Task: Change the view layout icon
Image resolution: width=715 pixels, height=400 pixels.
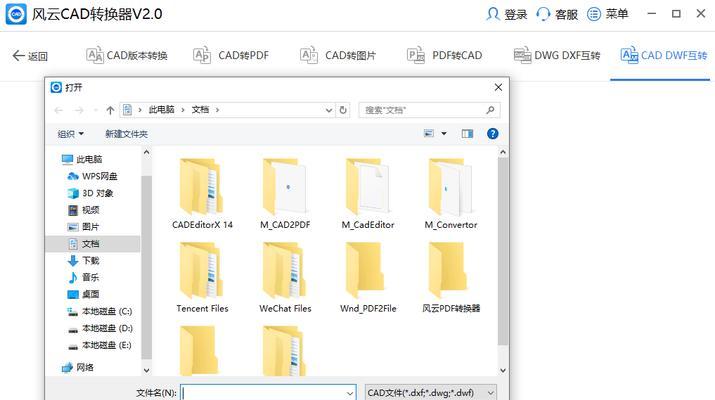Action: tap(429, 134)
